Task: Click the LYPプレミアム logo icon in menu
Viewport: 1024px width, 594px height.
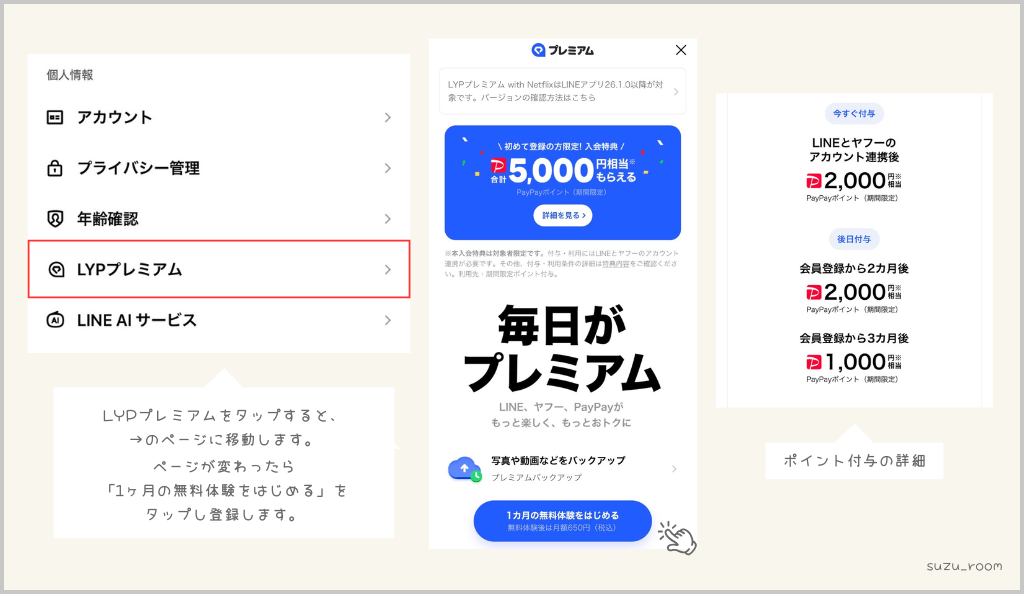Action: click(56, 270)
